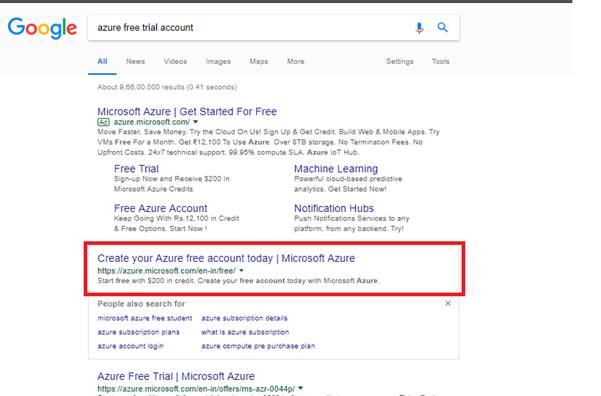
Task: Switch to the Videos tab
Action: (x=176, y=61)
